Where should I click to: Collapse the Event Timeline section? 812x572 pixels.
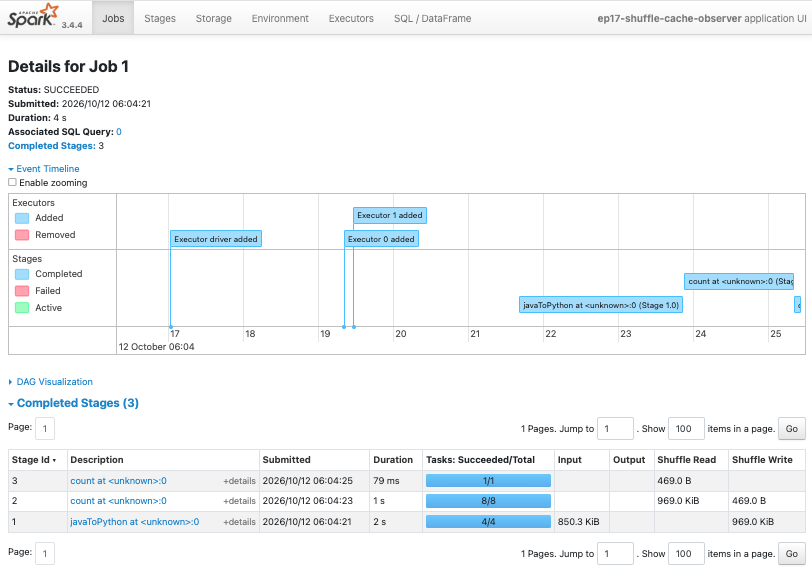[x=44, y=169]
